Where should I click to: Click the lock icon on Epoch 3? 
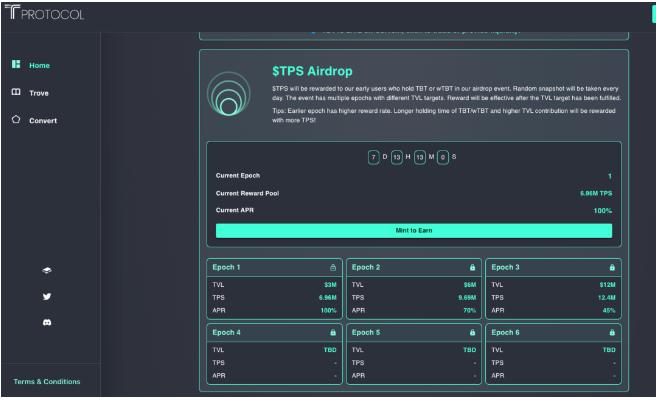pyautogui.click(x=611, y=268)
